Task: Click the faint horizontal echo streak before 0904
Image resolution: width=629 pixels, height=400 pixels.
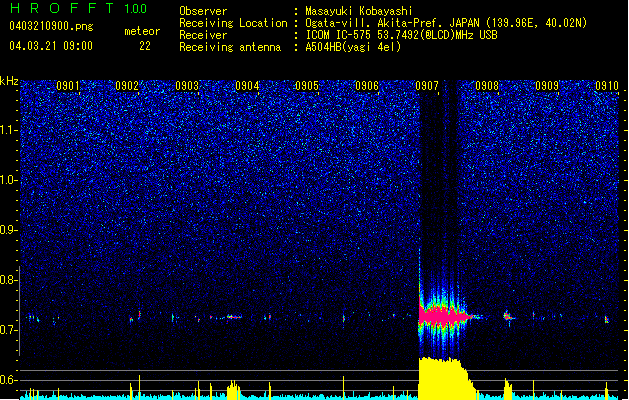Action: pos(233,317)
